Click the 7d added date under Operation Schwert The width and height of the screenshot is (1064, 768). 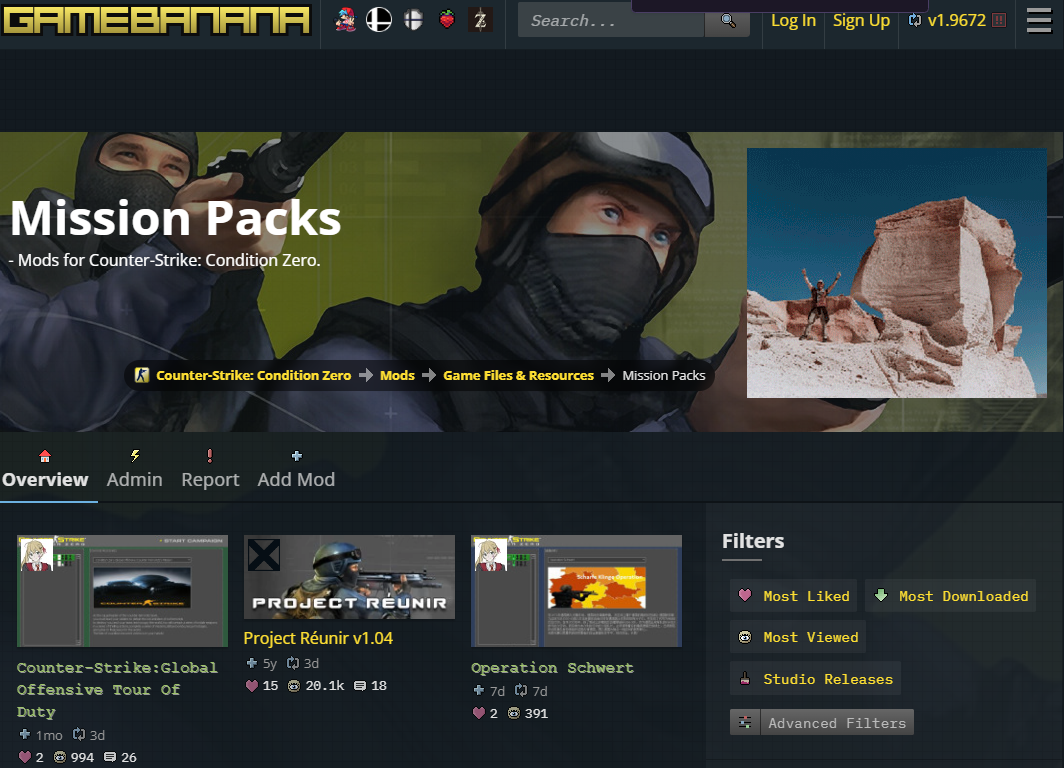coord(497,691)
